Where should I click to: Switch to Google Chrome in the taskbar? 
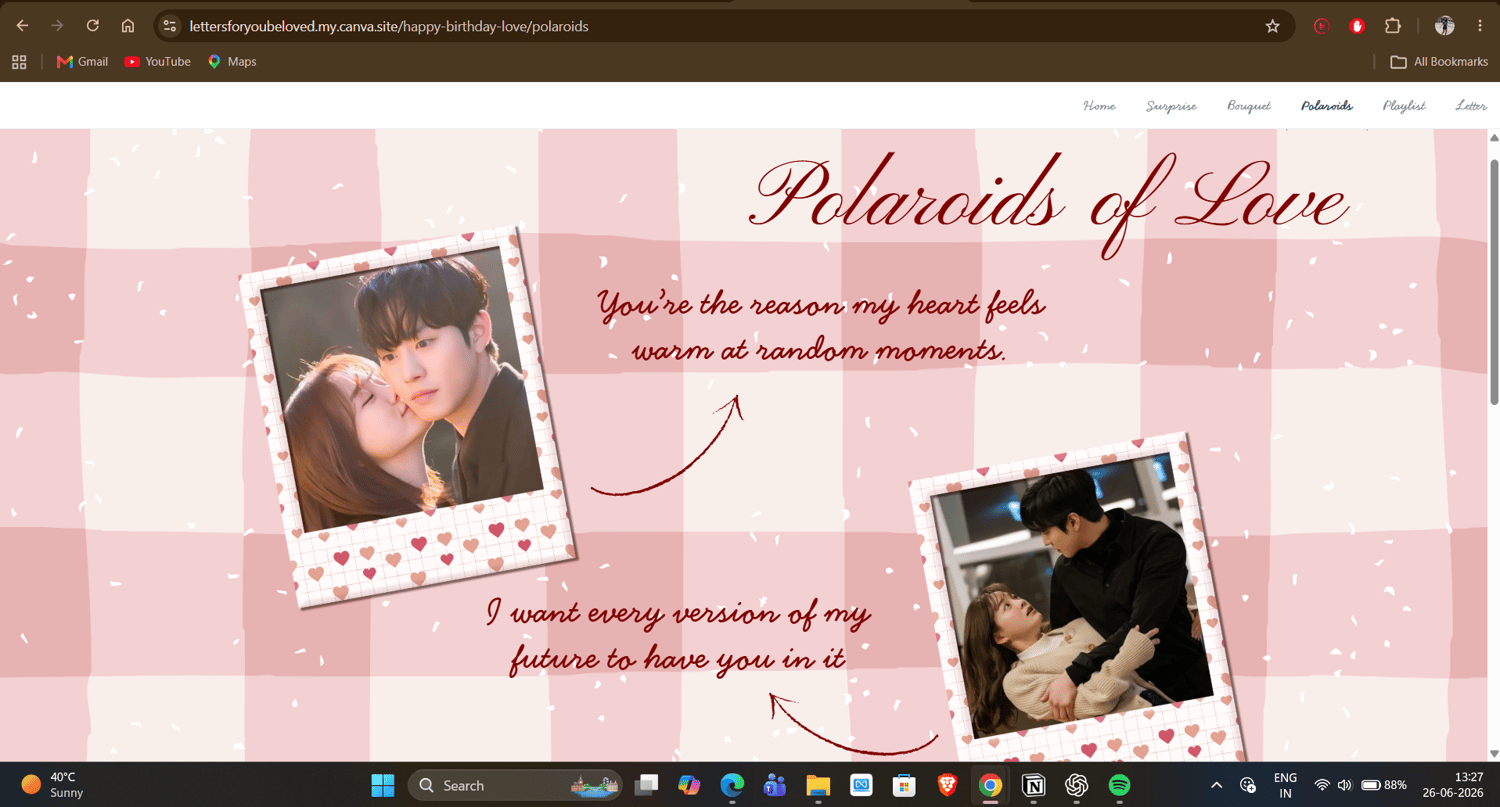(x=990, y=785)
